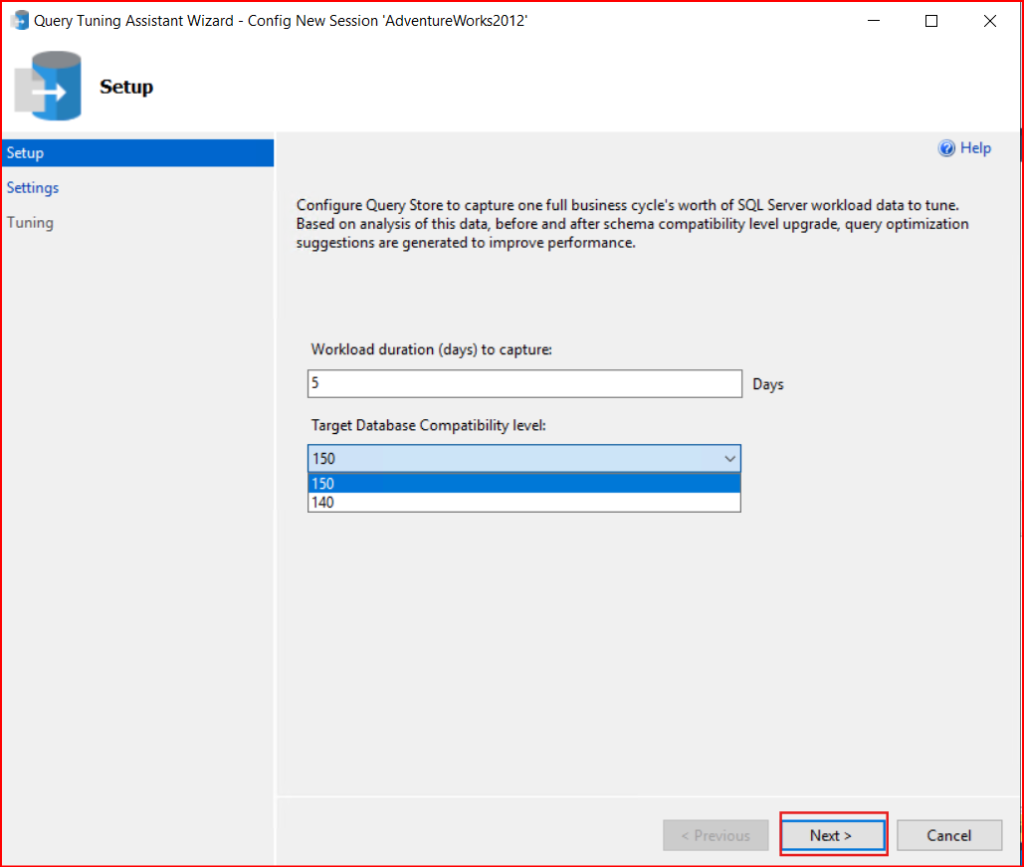Image resolution: width=1024 pixels, height=867 pixels.
Task: Select the Tuning step in sidebar
Action: (x=30, y=223)
